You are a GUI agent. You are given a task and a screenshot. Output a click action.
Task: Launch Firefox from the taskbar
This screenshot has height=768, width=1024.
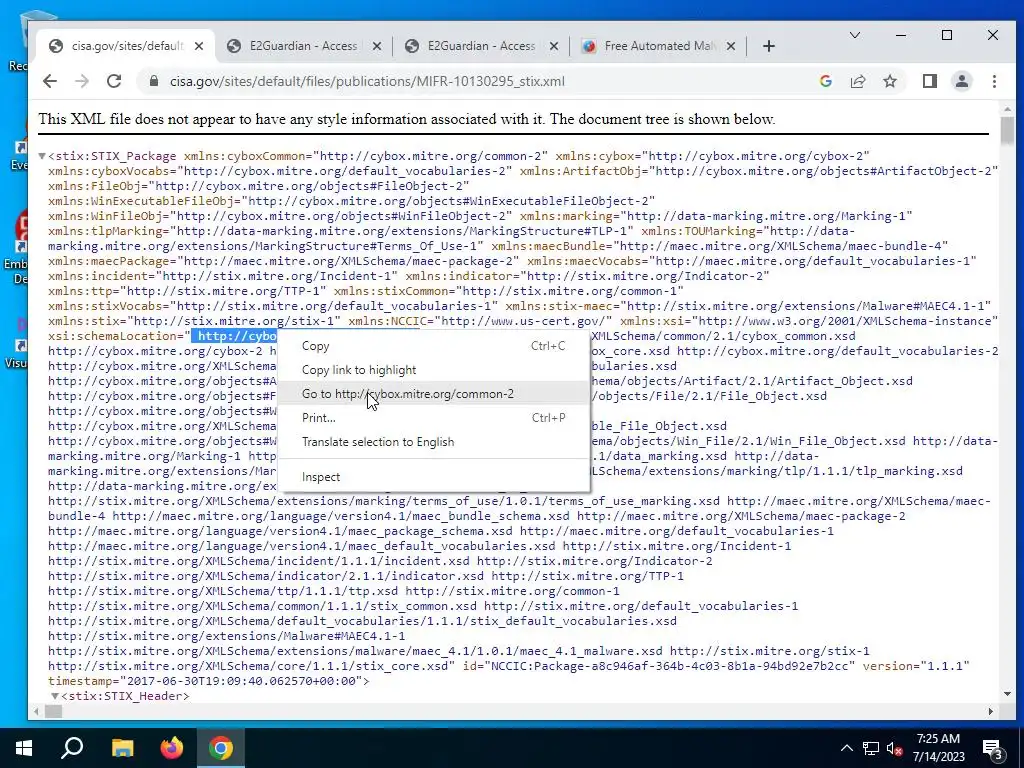click(172, 748)
